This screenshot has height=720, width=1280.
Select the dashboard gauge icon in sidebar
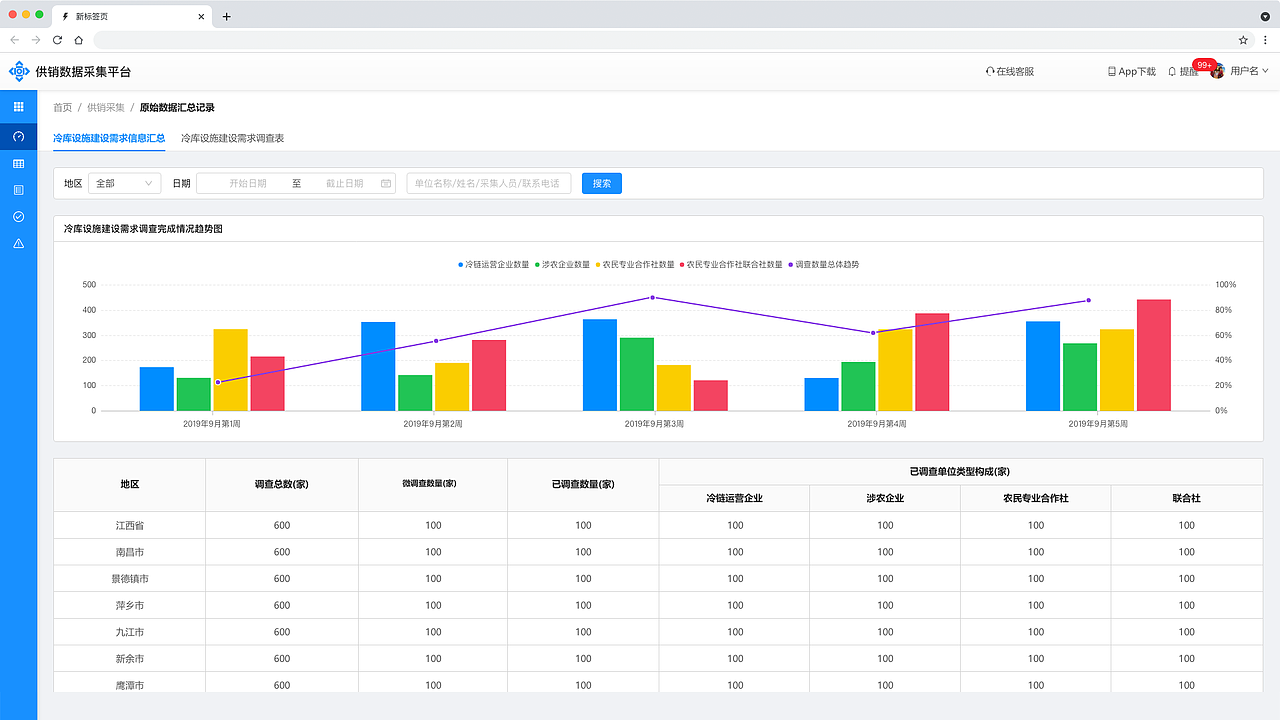point(18,136)
